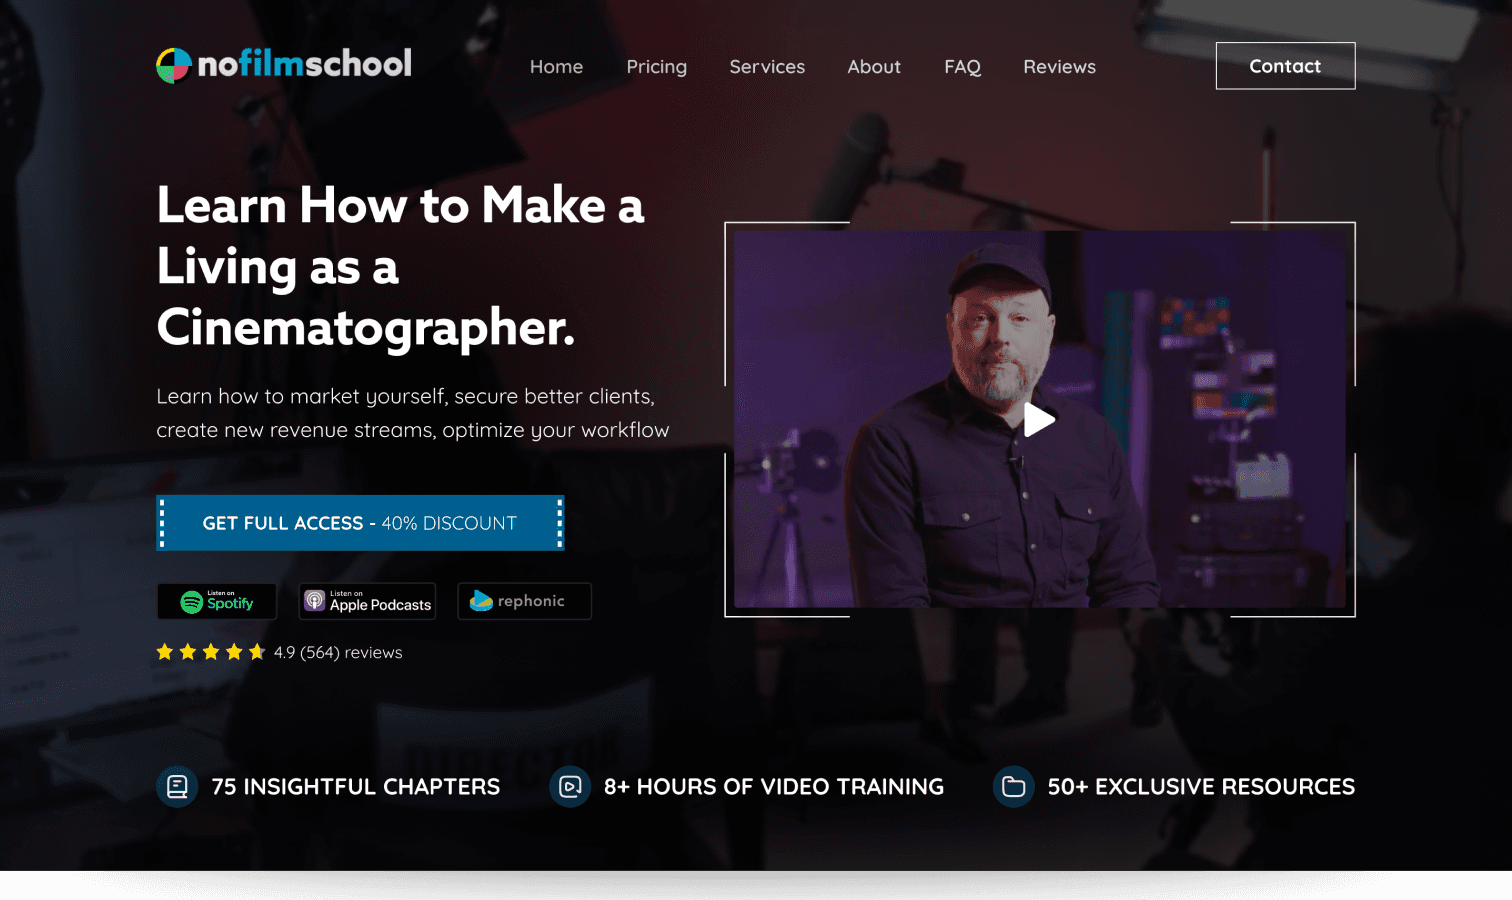Viewport: 1512px width, 900px height.
Task: Open the 4.9 (564) reviews link
Action: coord(338,652)
